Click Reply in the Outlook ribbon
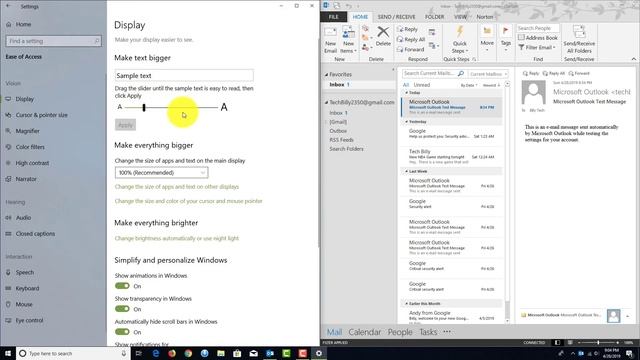Screen dimensions: 640x360 coord(407,29)
